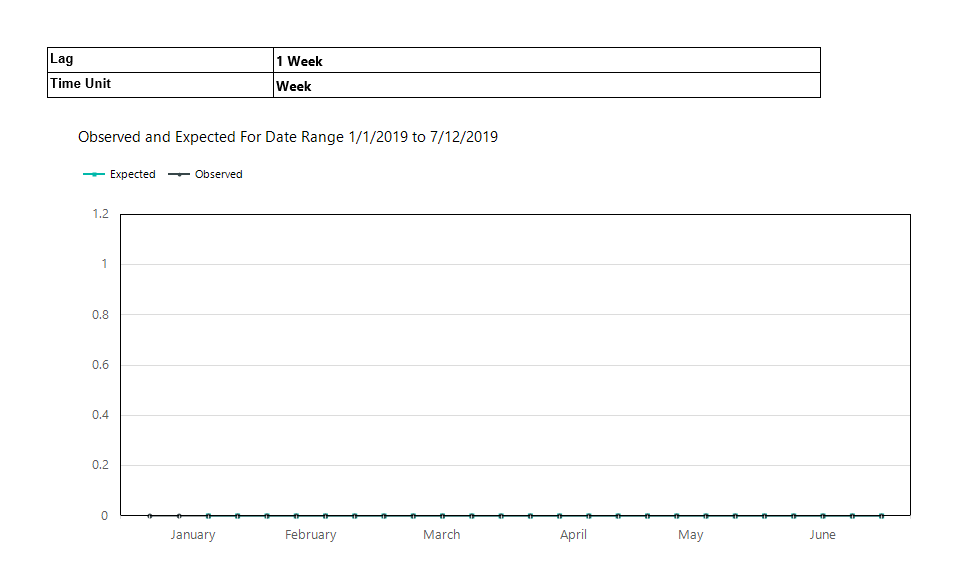Image resolution: width=974 pixels, height=587 pixels.
Task: Click the 0.2 y-axis value
Action: [x=101, y=465]
